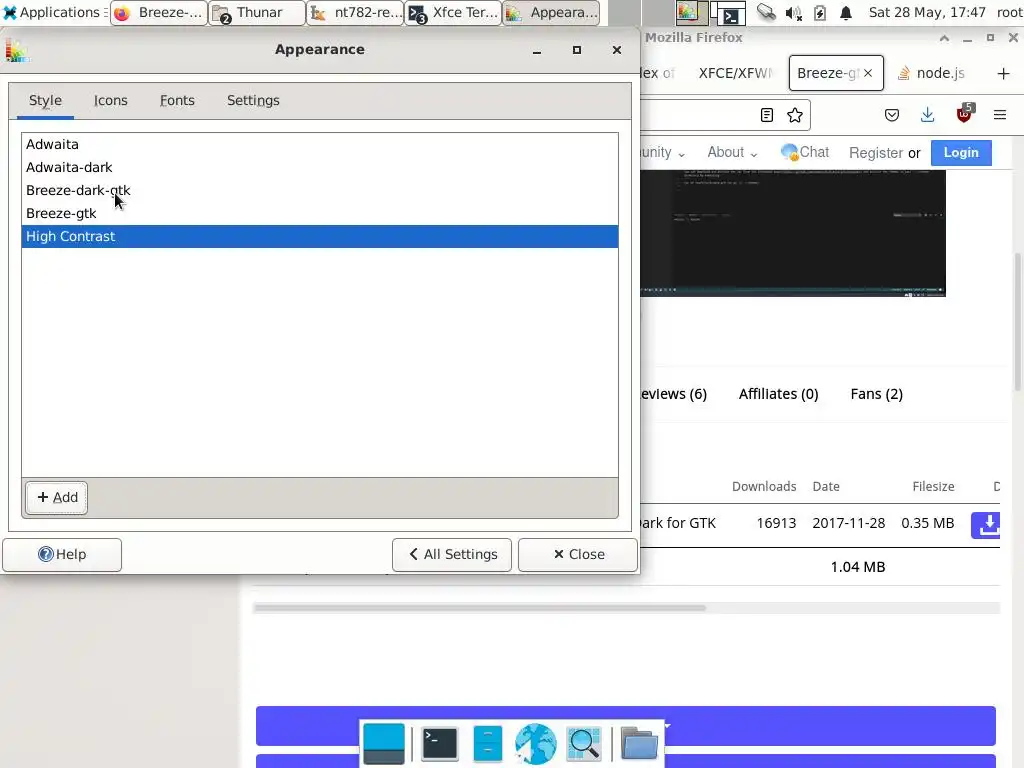Open the Applications menu in the top panel
Screen dimensions: 1024x768
pyautogui.click(x=52, y=12)
